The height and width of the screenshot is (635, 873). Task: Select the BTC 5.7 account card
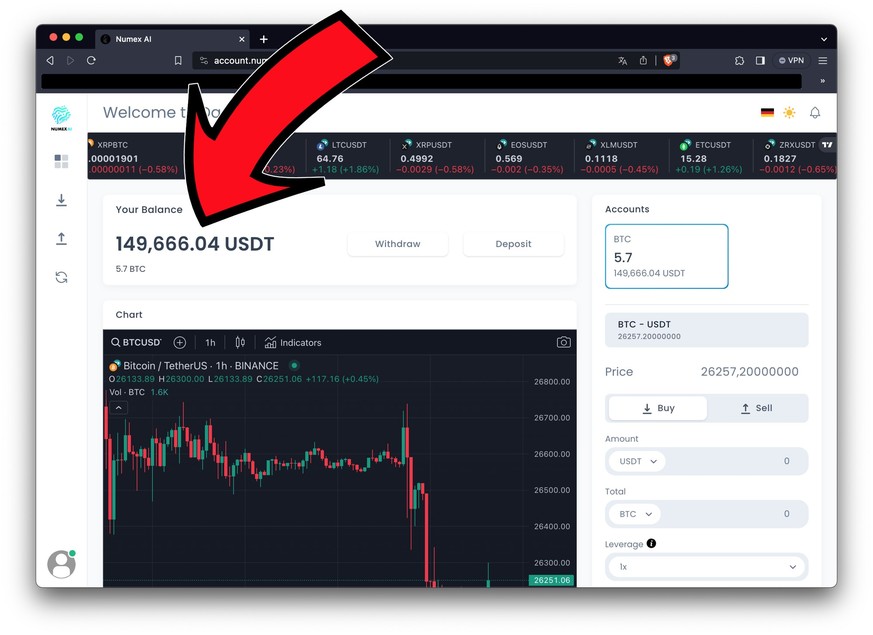[666, 256]
